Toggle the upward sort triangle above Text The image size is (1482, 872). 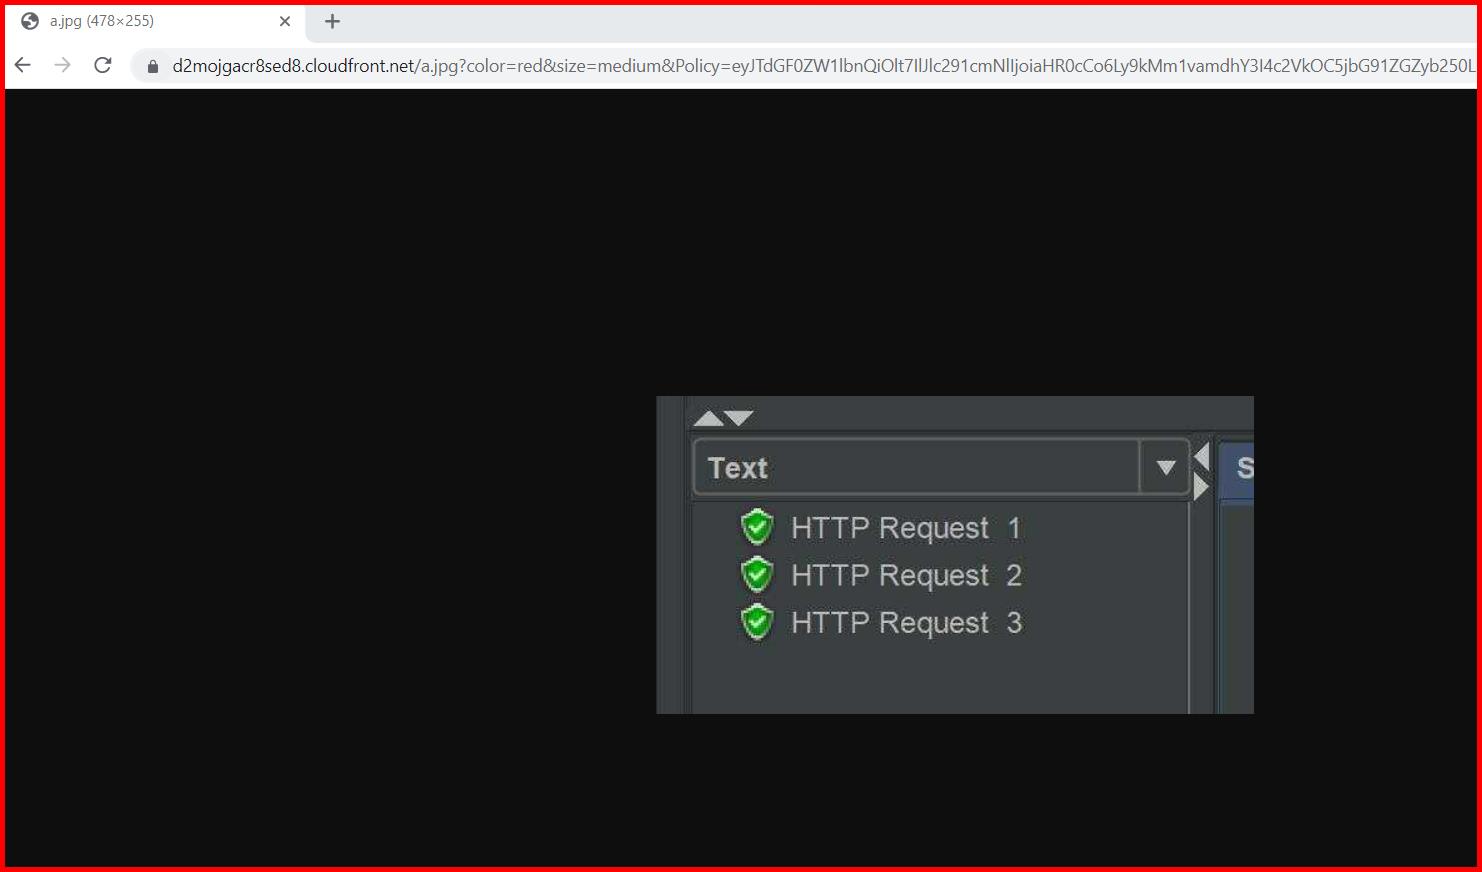(x=708, y=417)
